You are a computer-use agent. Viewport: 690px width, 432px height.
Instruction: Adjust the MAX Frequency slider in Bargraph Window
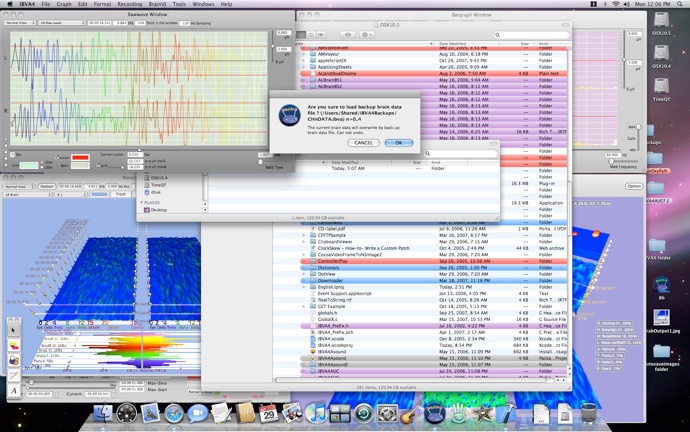coord(612,161)
